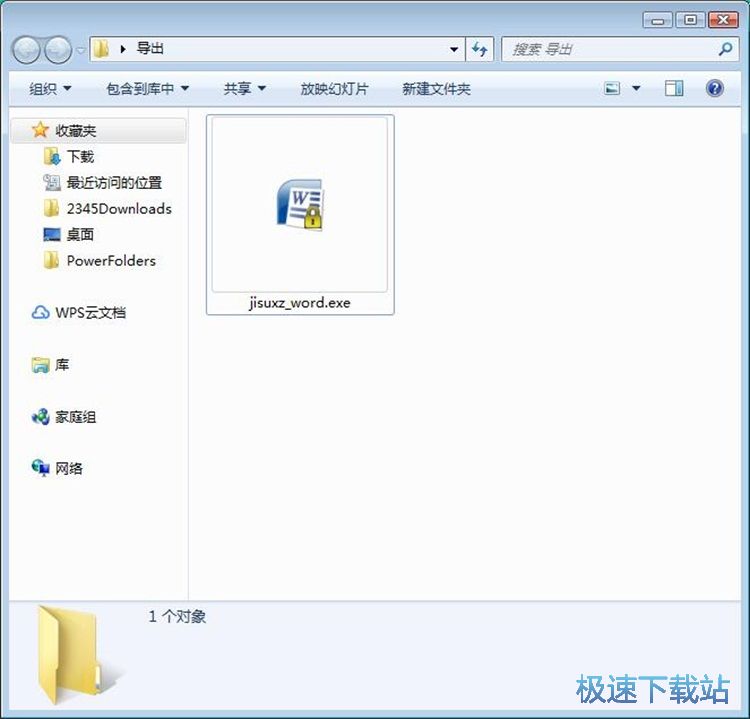
Task: Change view with the view icon button
Action: coord(612,88)
